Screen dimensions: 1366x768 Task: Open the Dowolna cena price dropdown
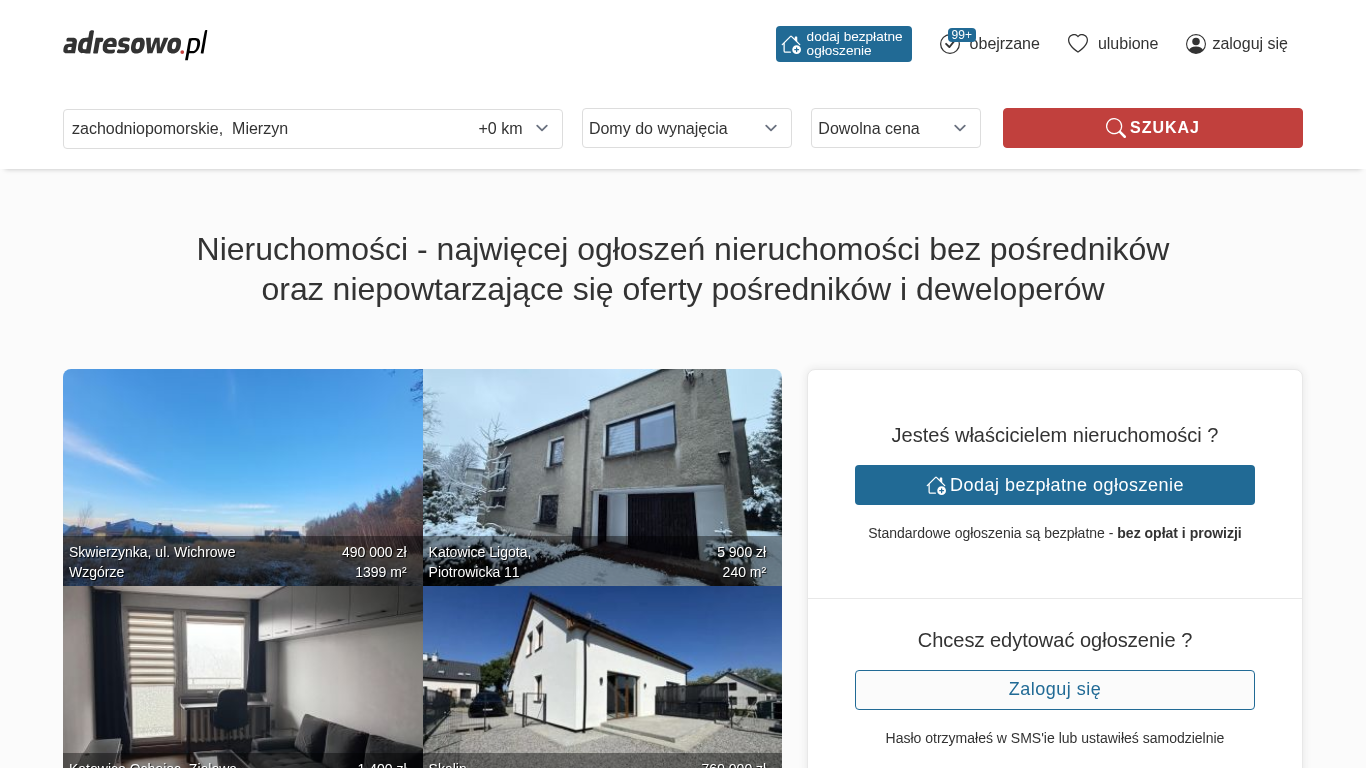pos(895,129)
